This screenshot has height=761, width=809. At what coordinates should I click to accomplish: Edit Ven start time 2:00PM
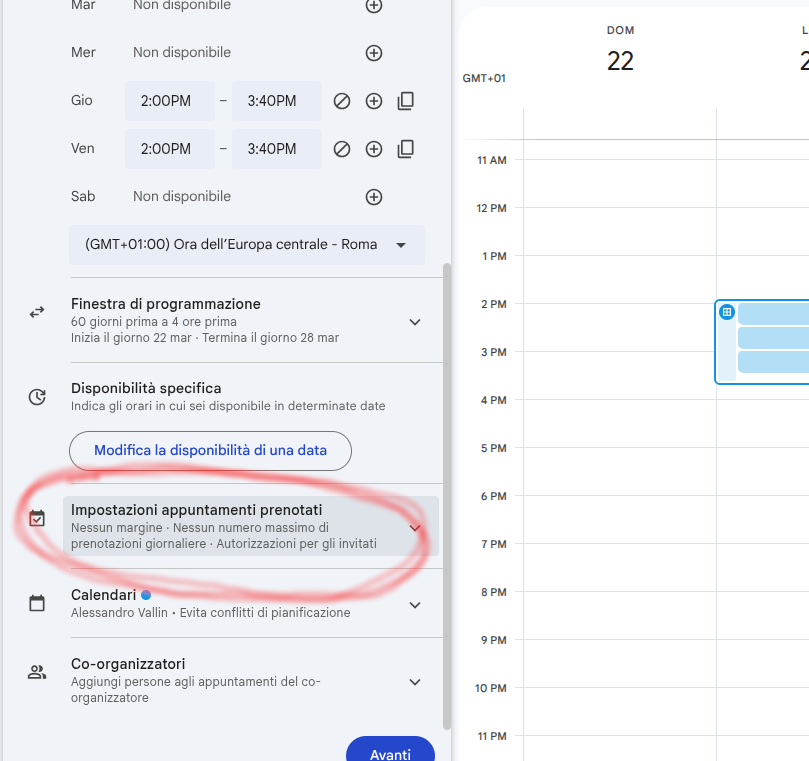coord(170,149)
